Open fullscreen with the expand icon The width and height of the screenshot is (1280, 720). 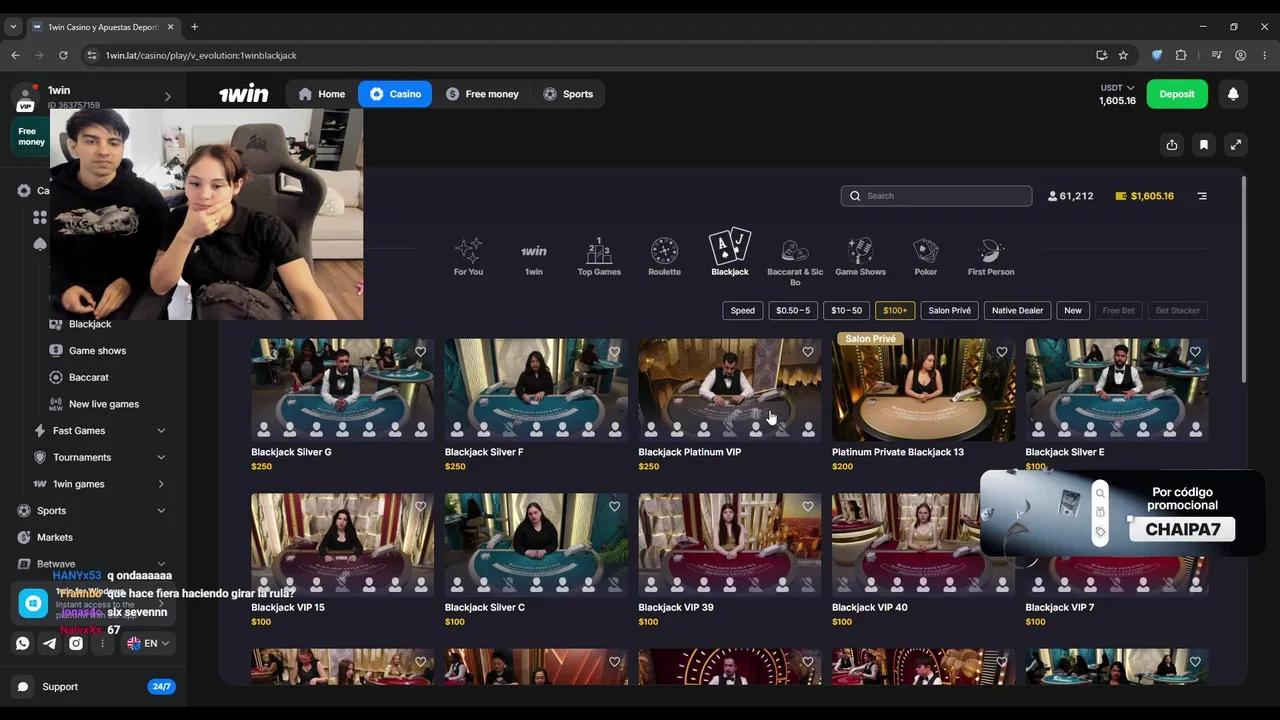coord(1236,145)
